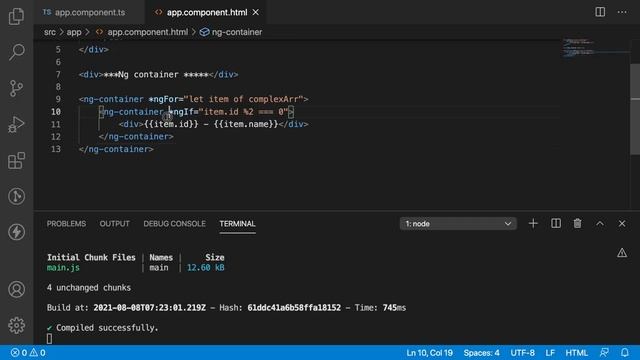Open notifications bell in status bar
640x360 pixels.
click(624, 353)
